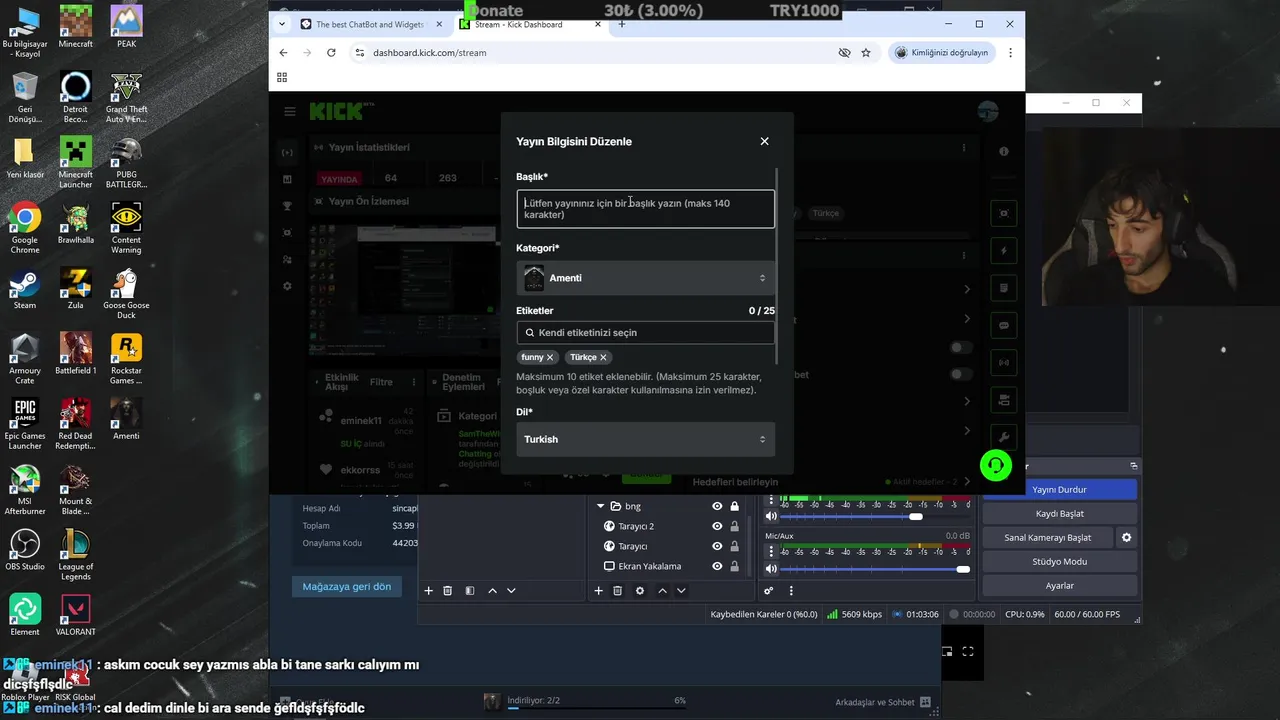The image size is (1280, 720).
Task: Click the Başlık stream title input
Action: pos(645,209)
